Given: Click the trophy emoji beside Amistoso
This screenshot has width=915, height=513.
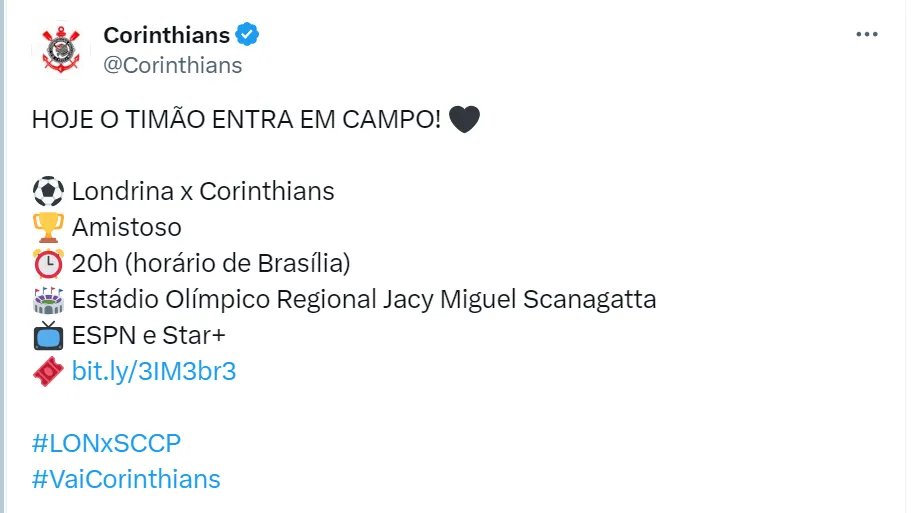Looking at the screenshot, I should [48, 228].
